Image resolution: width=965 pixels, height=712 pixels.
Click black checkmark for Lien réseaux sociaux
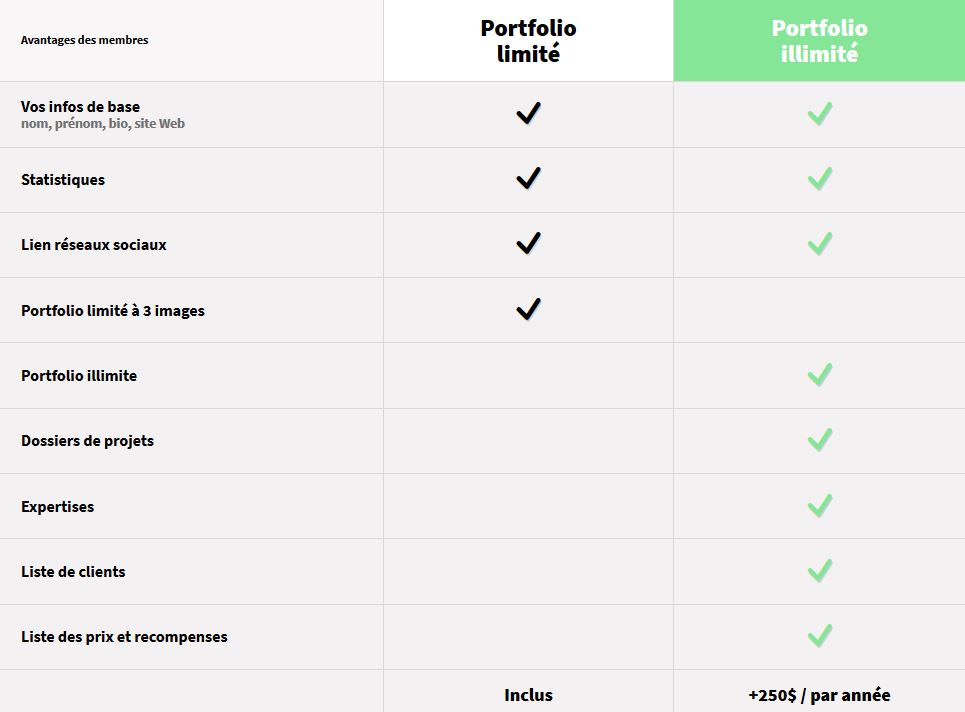(x=528, y=244)
